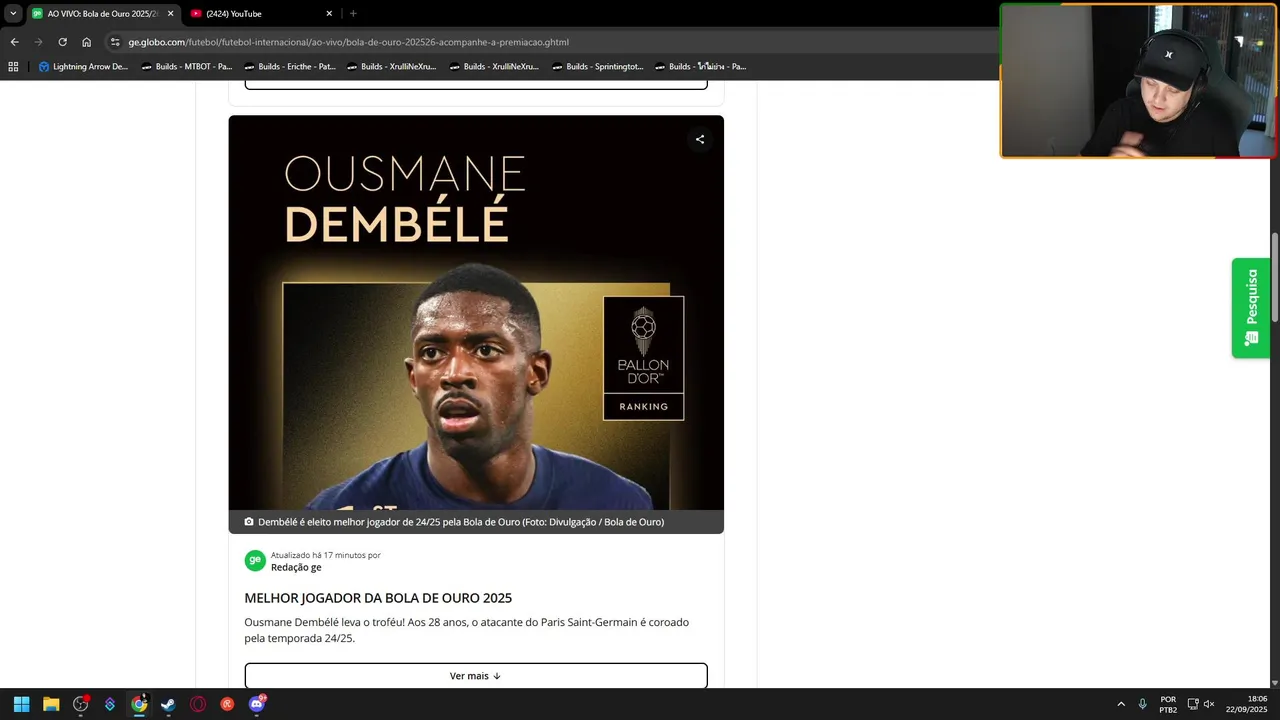
Task: Open OBS Studio from taskbar
Action: tap(81, 704)
